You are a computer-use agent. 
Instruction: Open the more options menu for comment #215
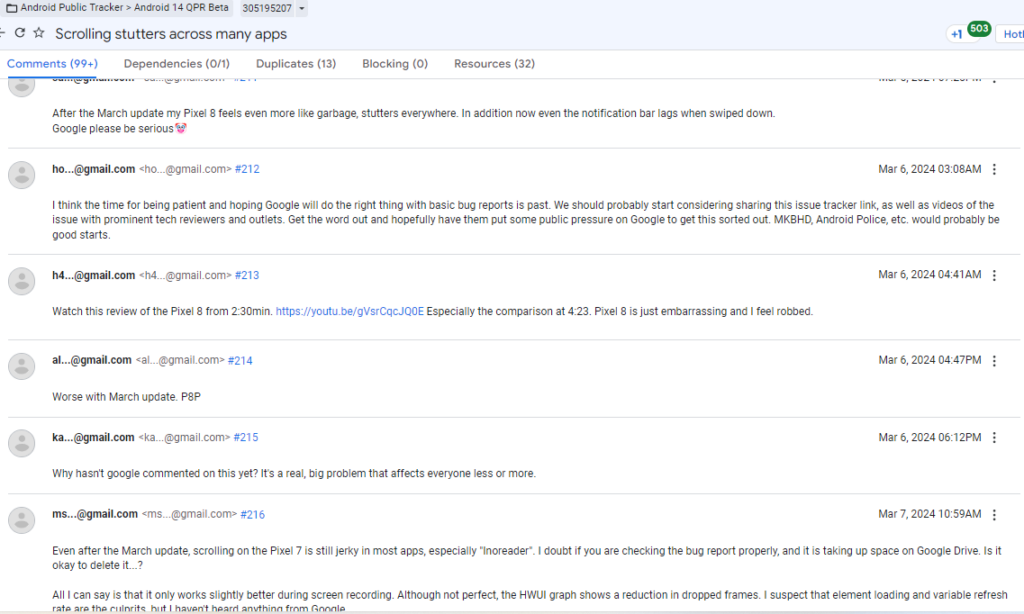click(995, 438)
